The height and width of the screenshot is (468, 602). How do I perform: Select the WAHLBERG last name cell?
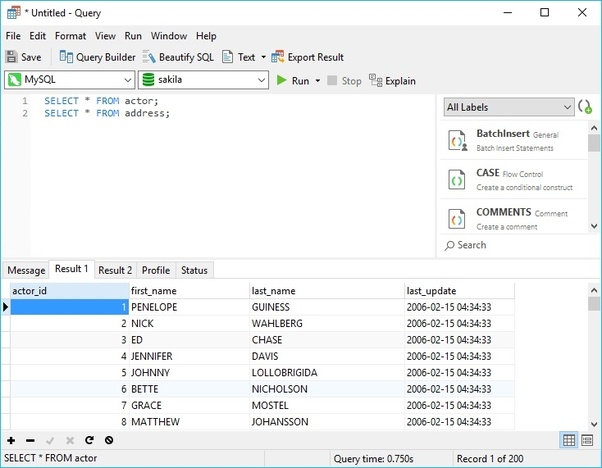click(327, 324)
